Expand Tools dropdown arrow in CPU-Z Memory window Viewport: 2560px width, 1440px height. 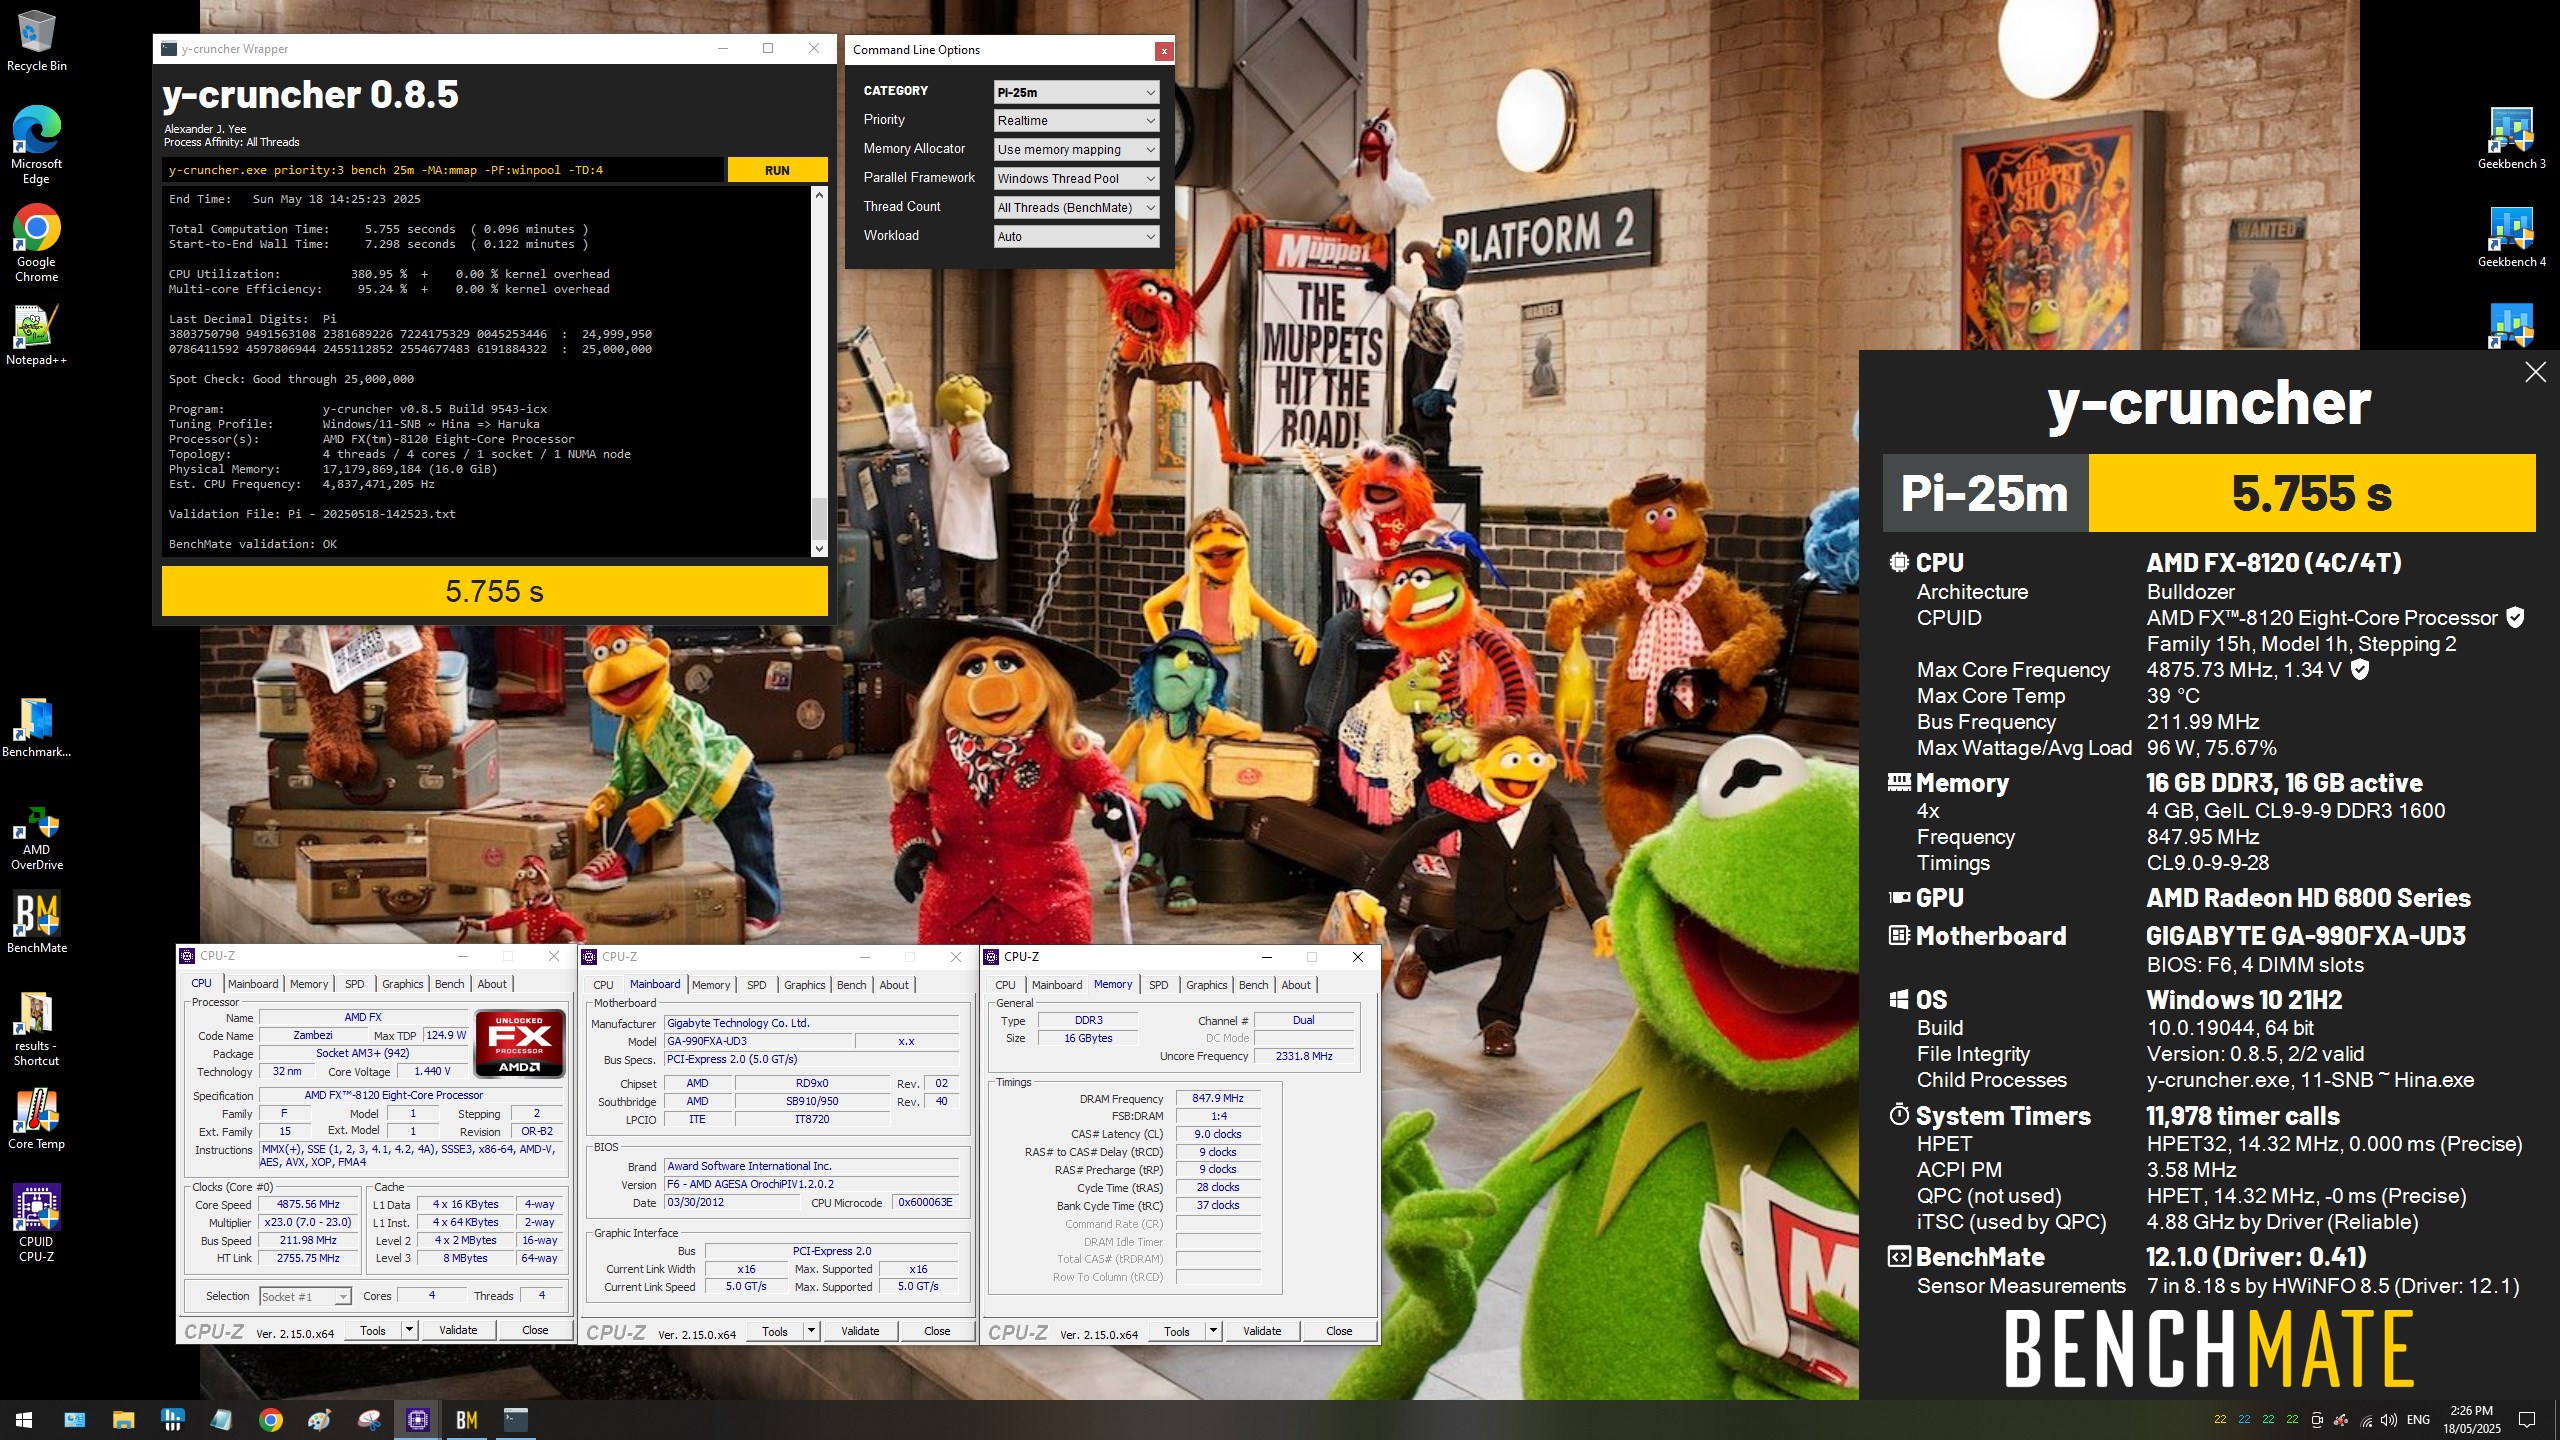tap(1212, 1331)
